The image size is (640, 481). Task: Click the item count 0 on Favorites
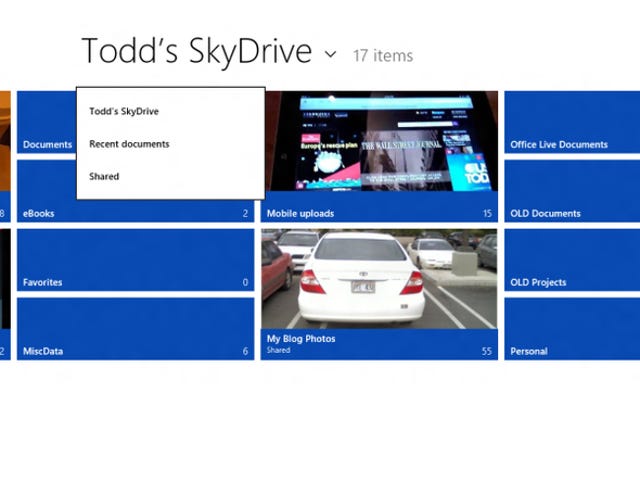tap(245, 282)
